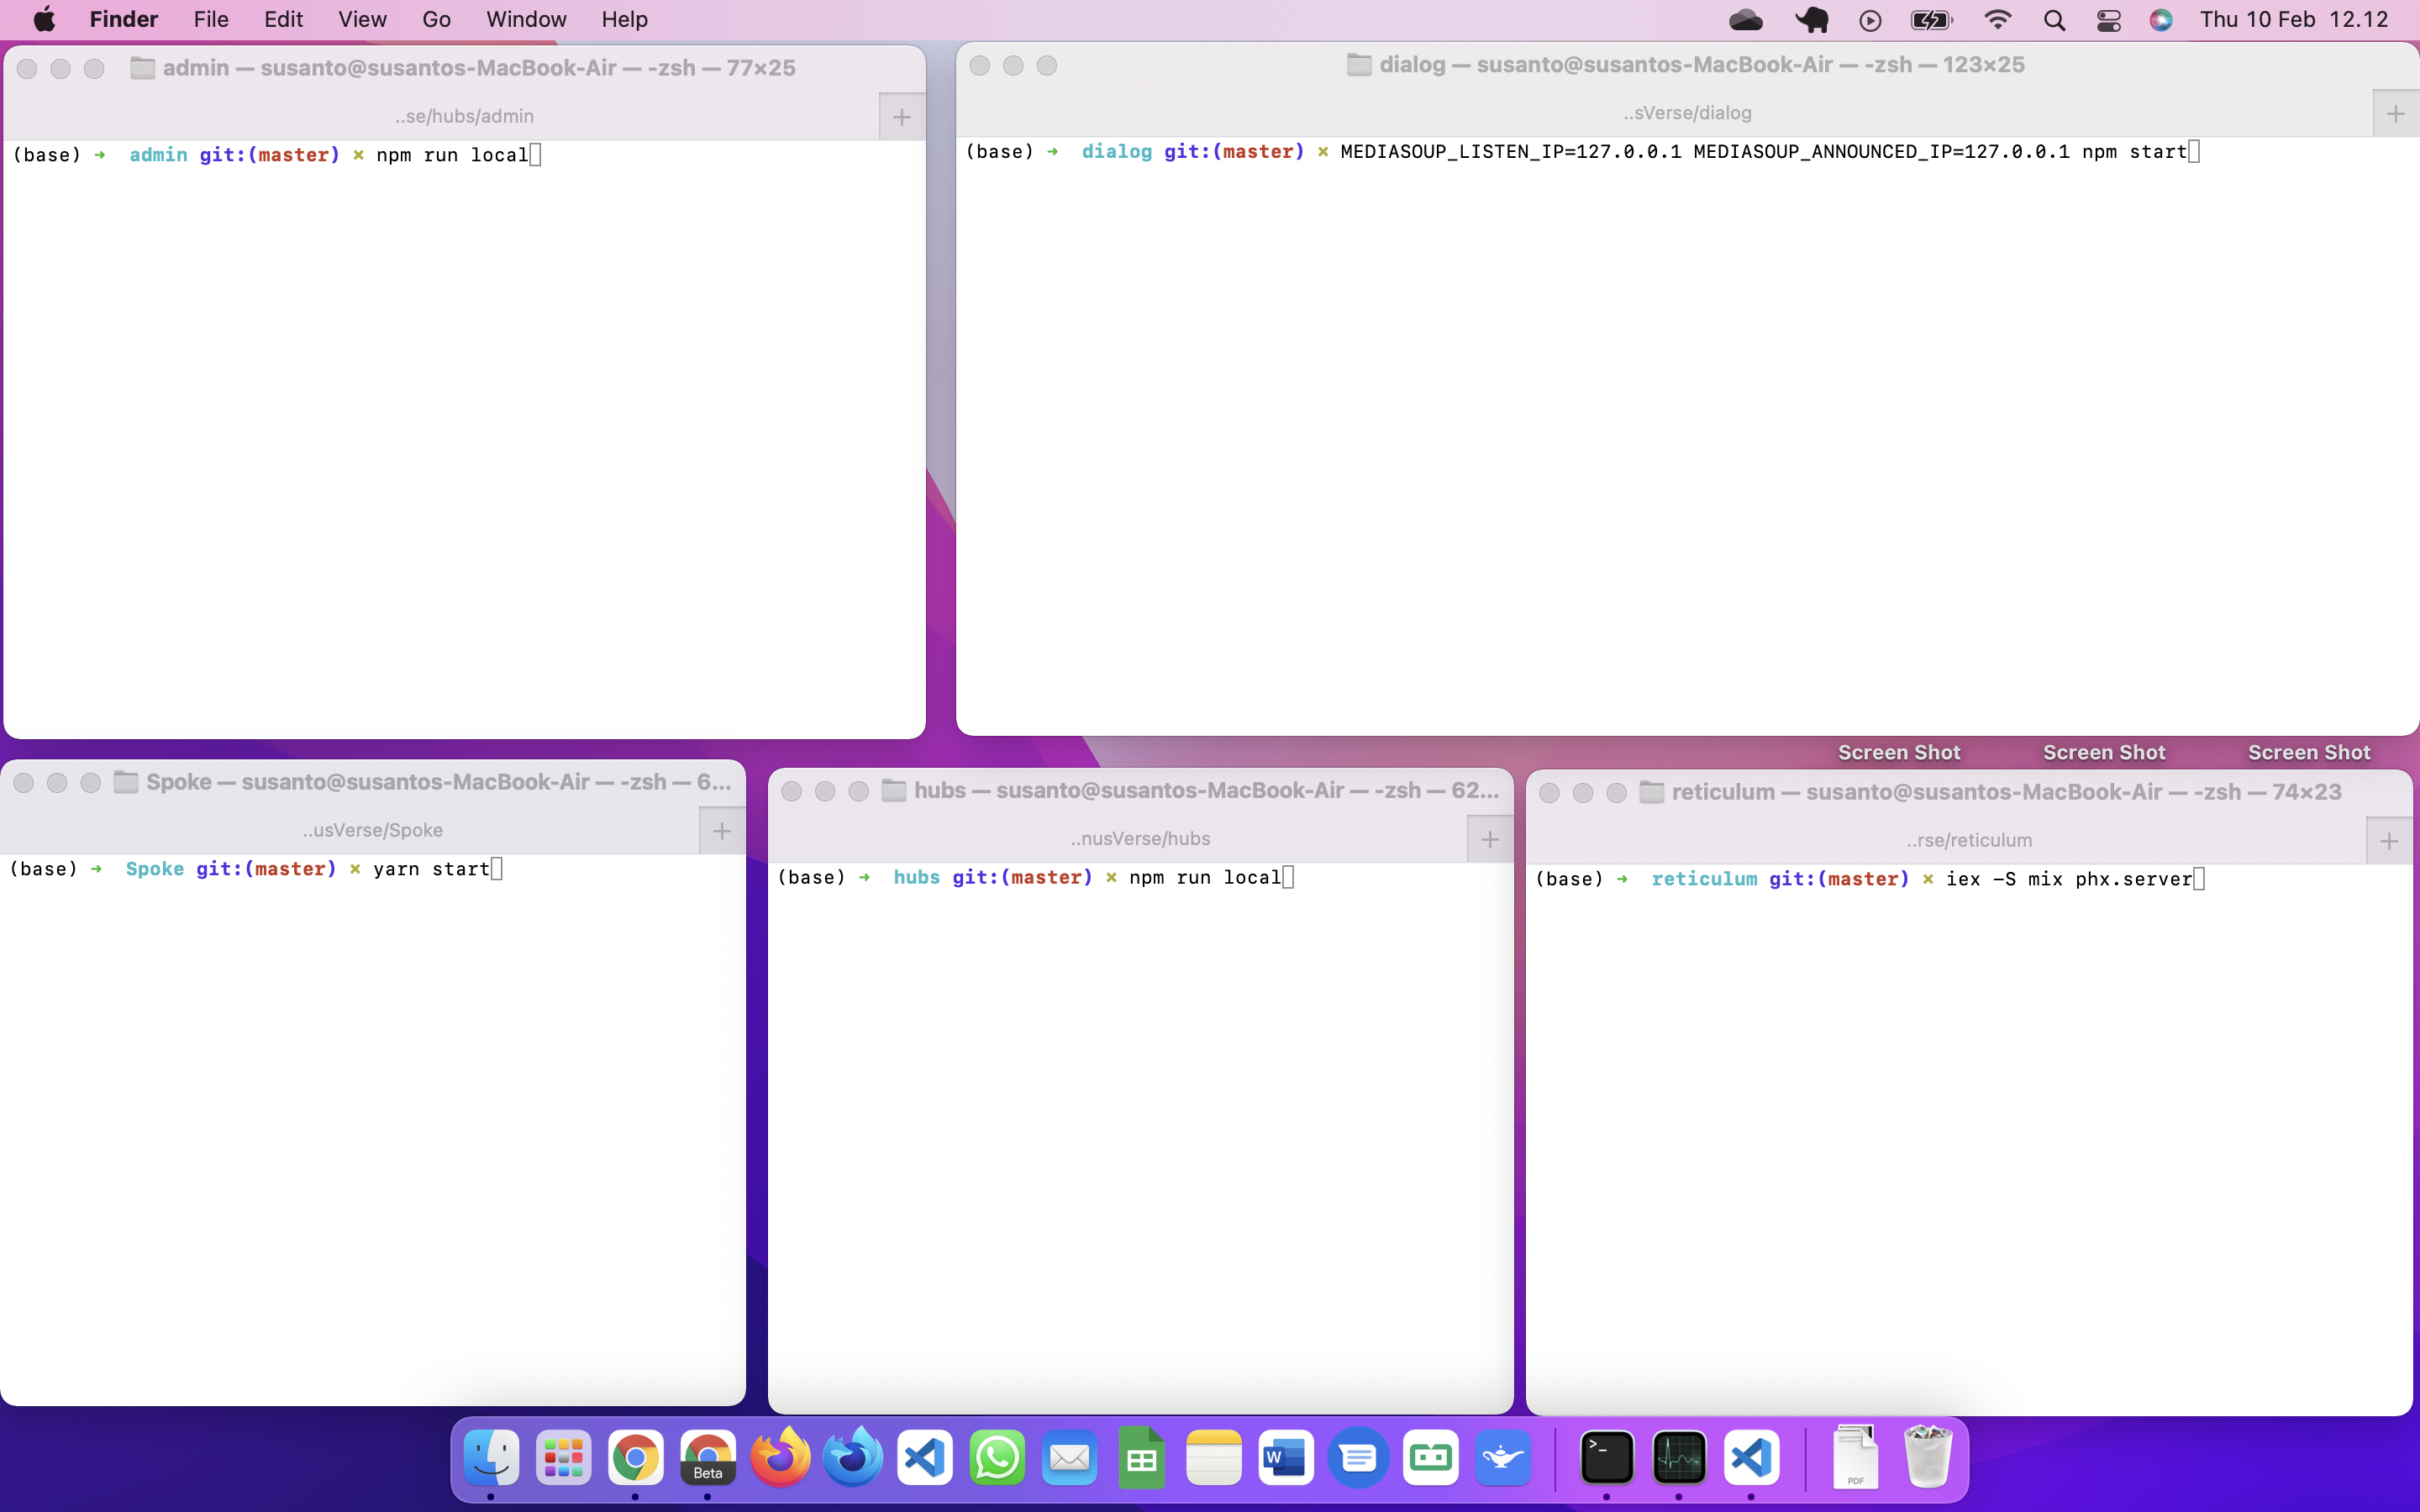Add new tab in admin terminal window
The image size is (2420, 1512).
(x=902, y=117)
